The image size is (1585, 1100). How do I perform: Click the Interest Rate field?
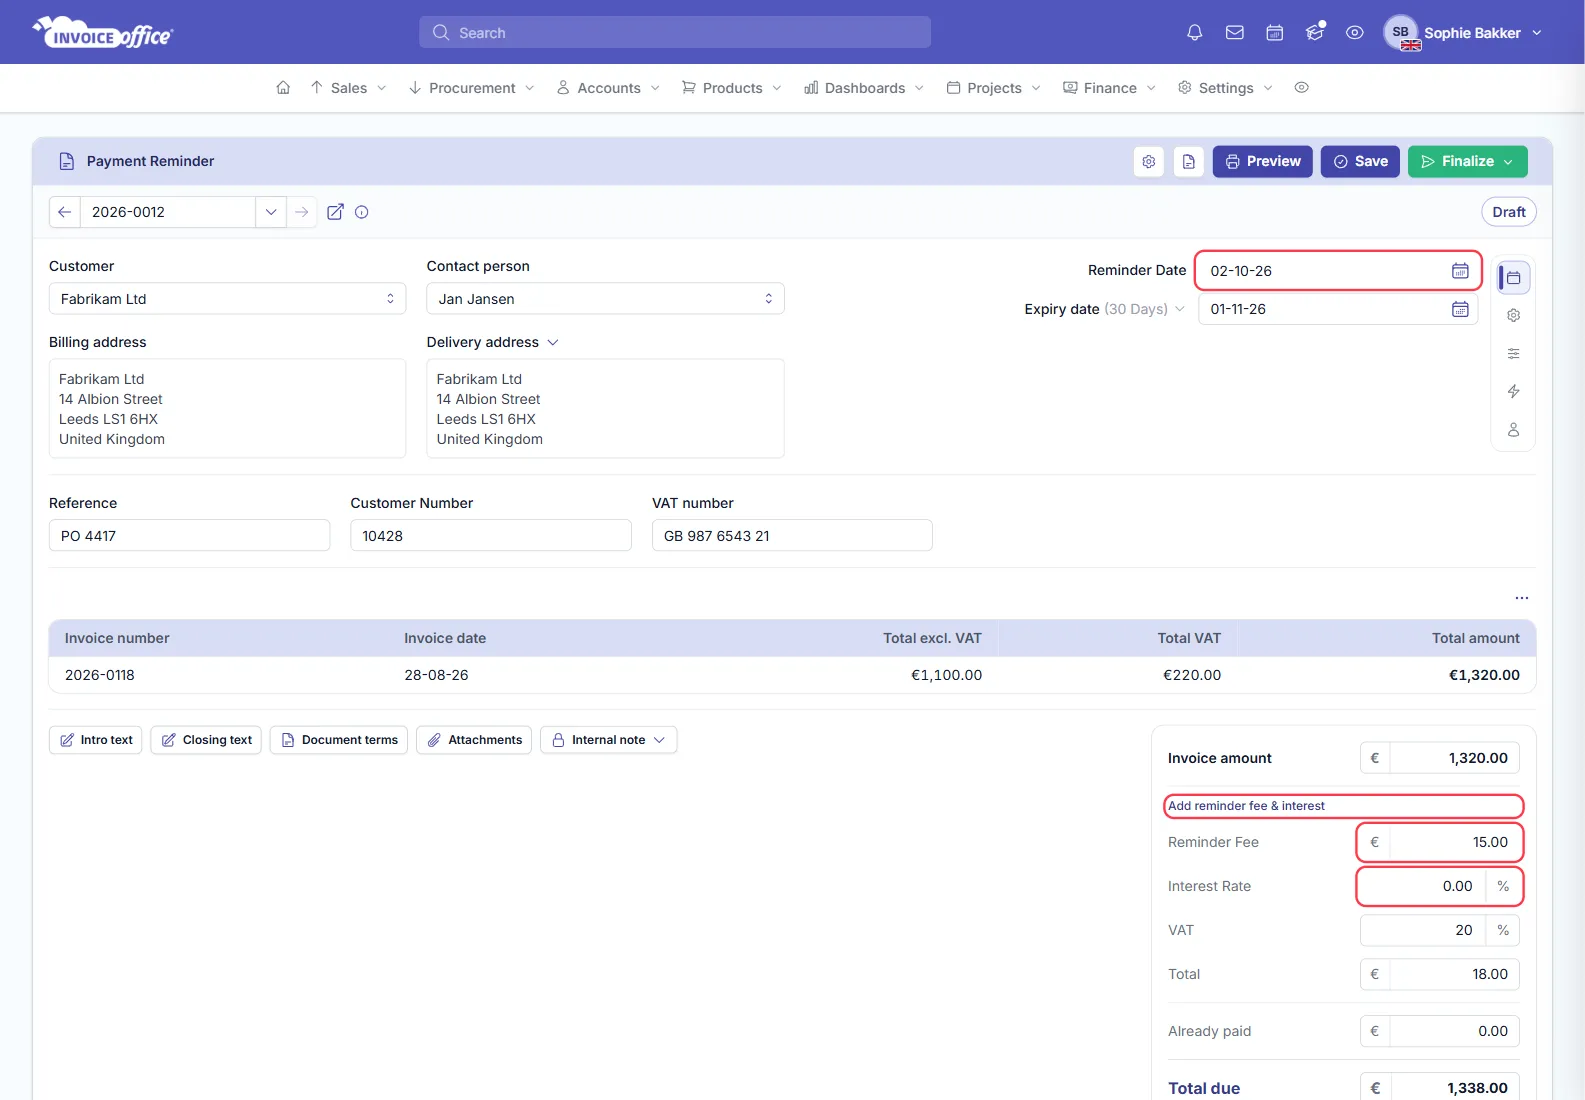[1440, 886]
